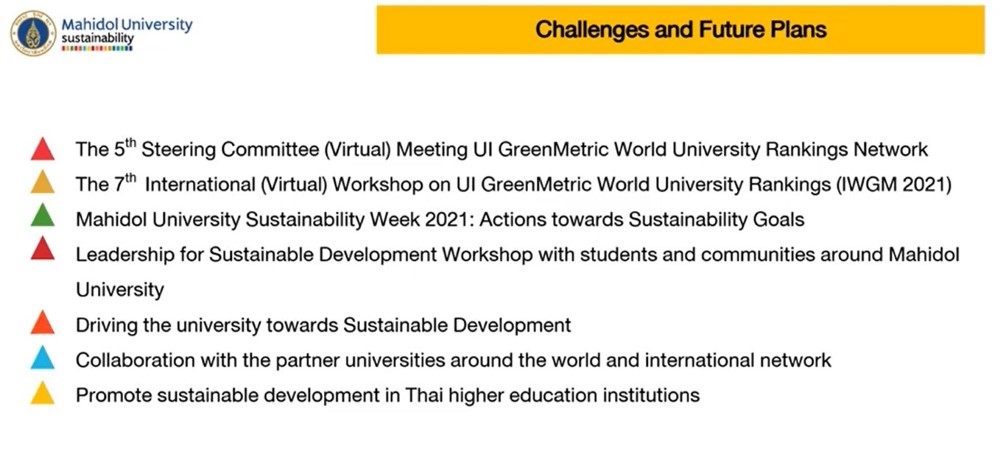Click the Mahidol University name text
The image size is (1000, 462).
tap(127, 23)
